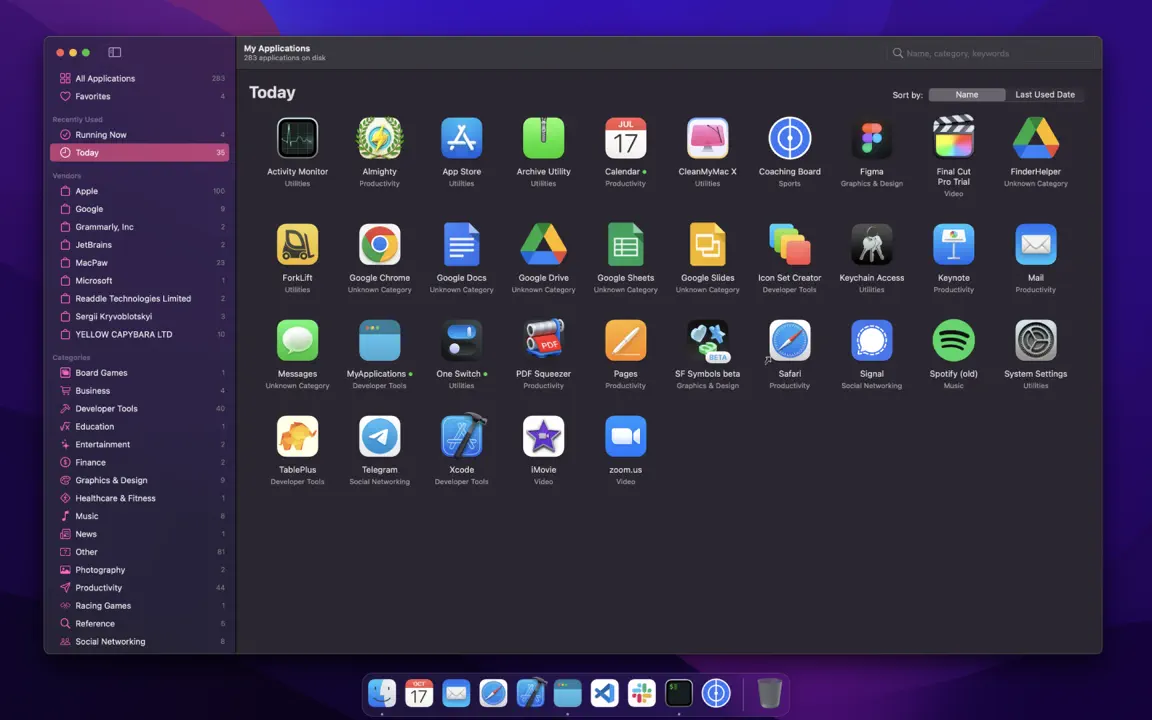Filter by vendor MacPaw
Screen dimensions: 1152x720
click(140, 262)
